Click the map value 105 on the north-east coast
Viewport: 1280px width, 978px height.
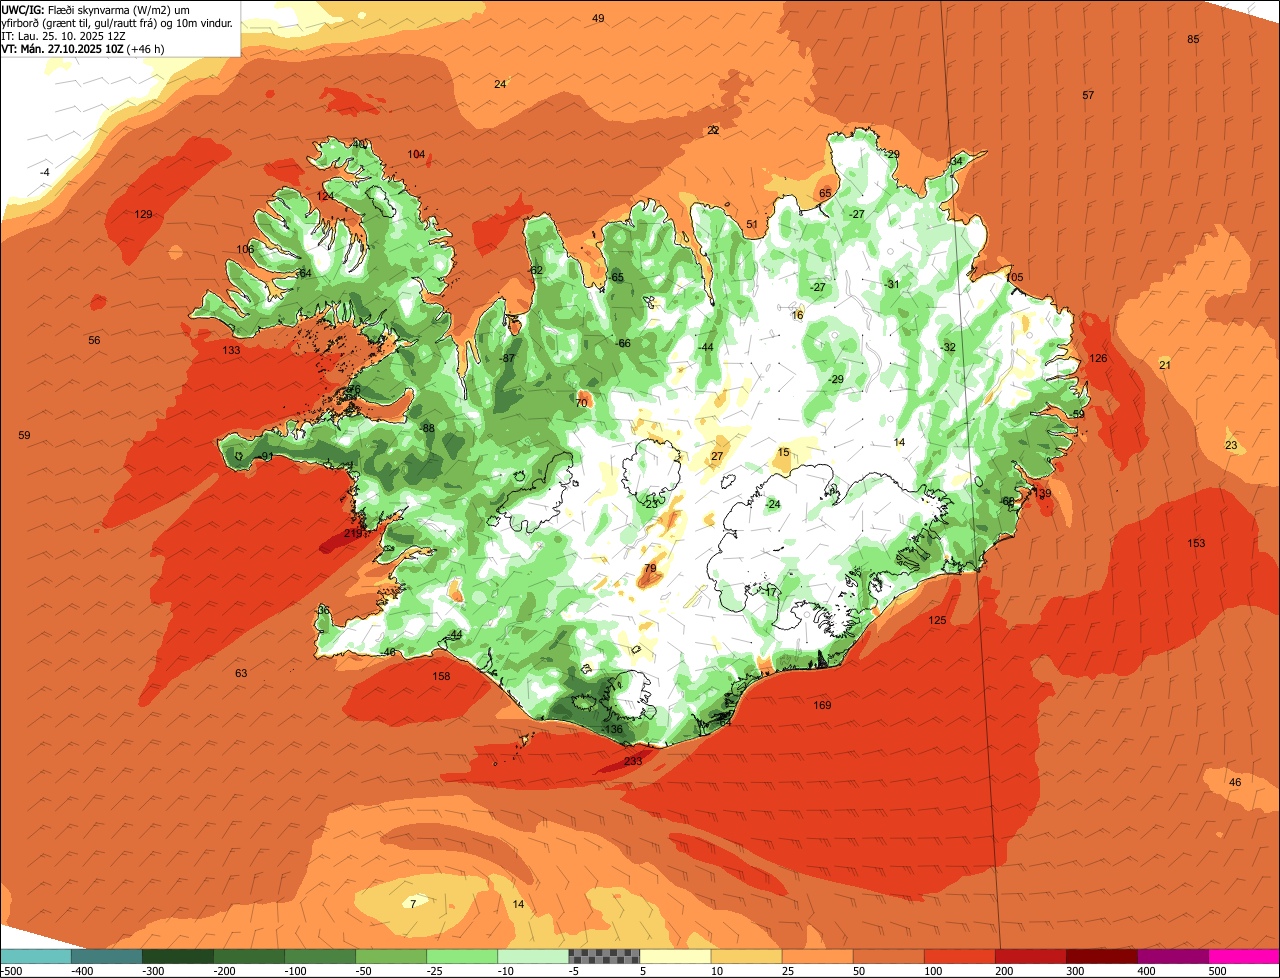(x=1015, y=277)
